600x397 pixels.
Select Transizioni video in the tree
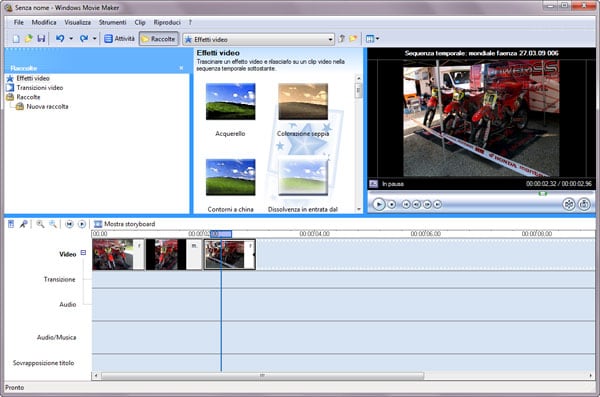[35, 88]
